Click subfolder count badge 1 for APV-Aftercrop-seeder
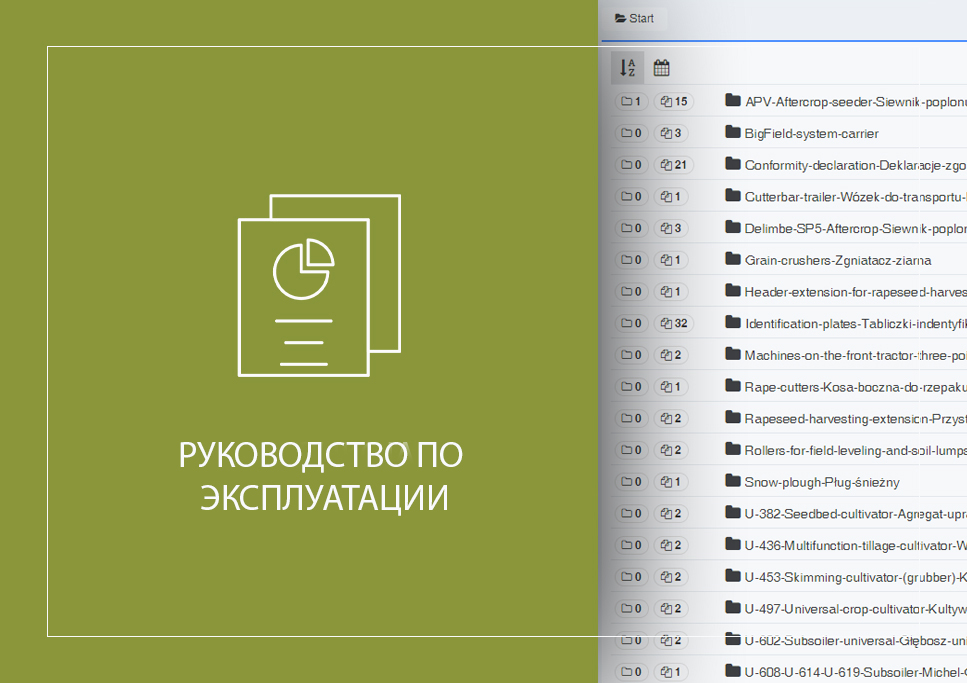The image size is (967, 683). (631, 101)
